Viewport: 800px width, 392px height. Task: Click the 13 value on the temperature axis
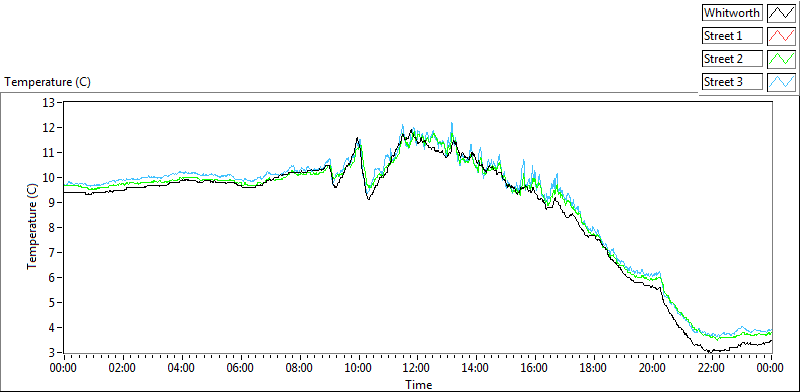(48, 103)
